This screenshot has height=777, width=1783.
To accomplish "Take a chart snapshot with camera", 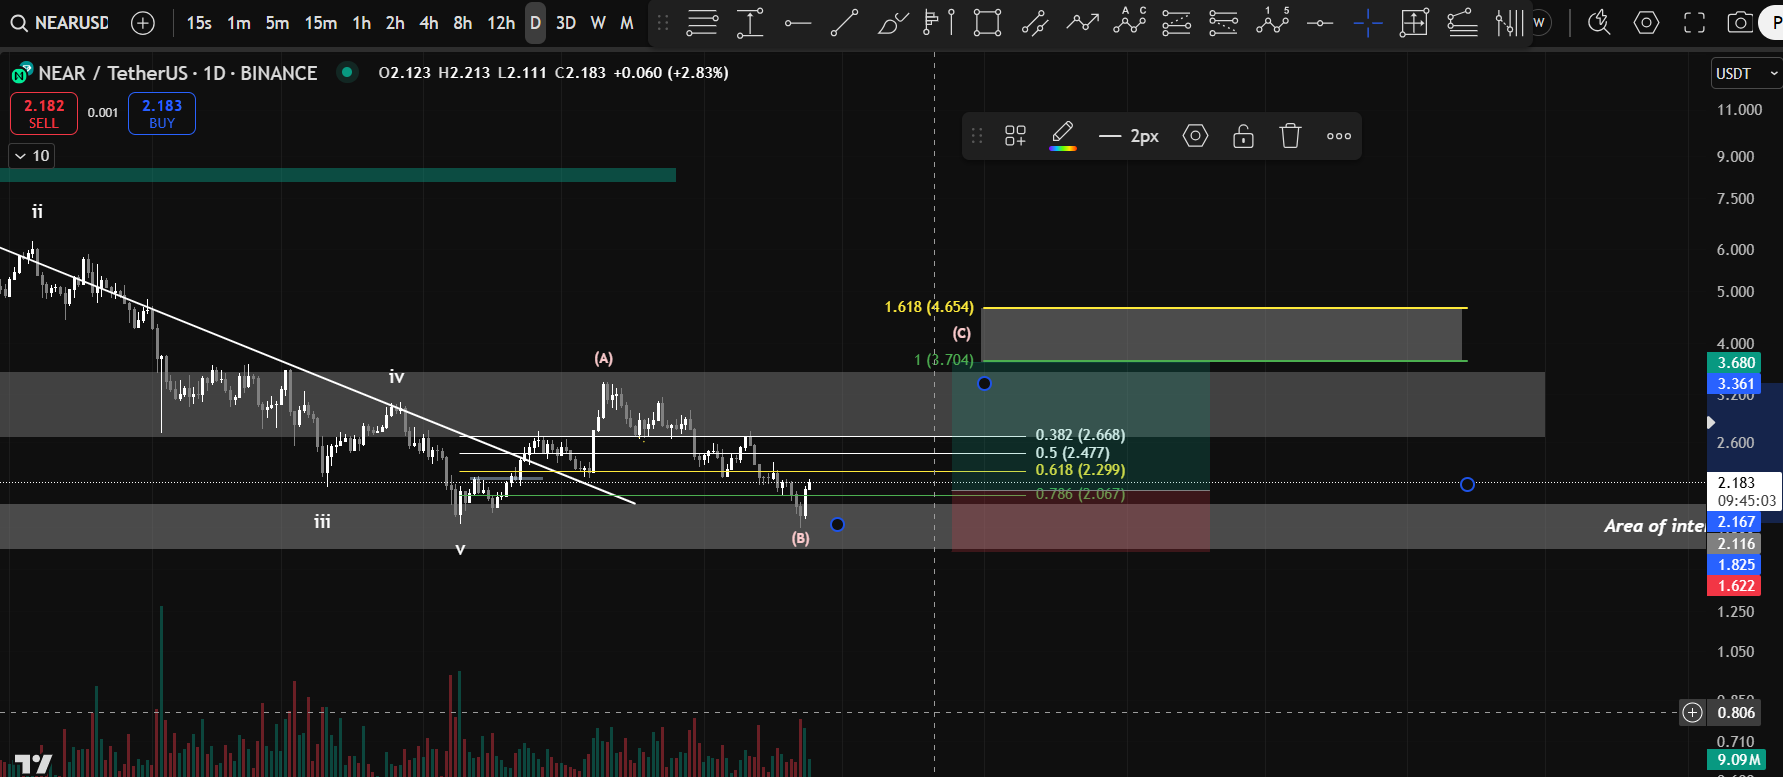I will [1740, 22].
